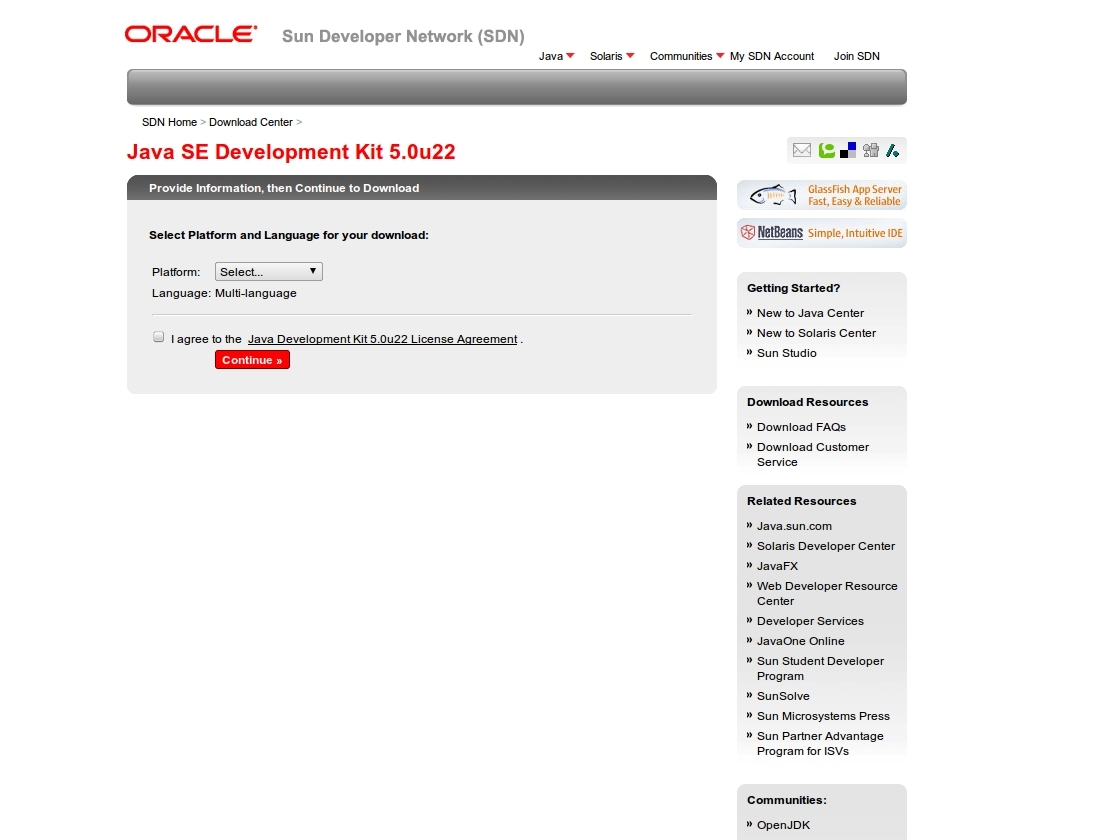This screenshot has width=1120, height=840.
Task: Bookmark the page on del.icio.us
Action: 847,150
